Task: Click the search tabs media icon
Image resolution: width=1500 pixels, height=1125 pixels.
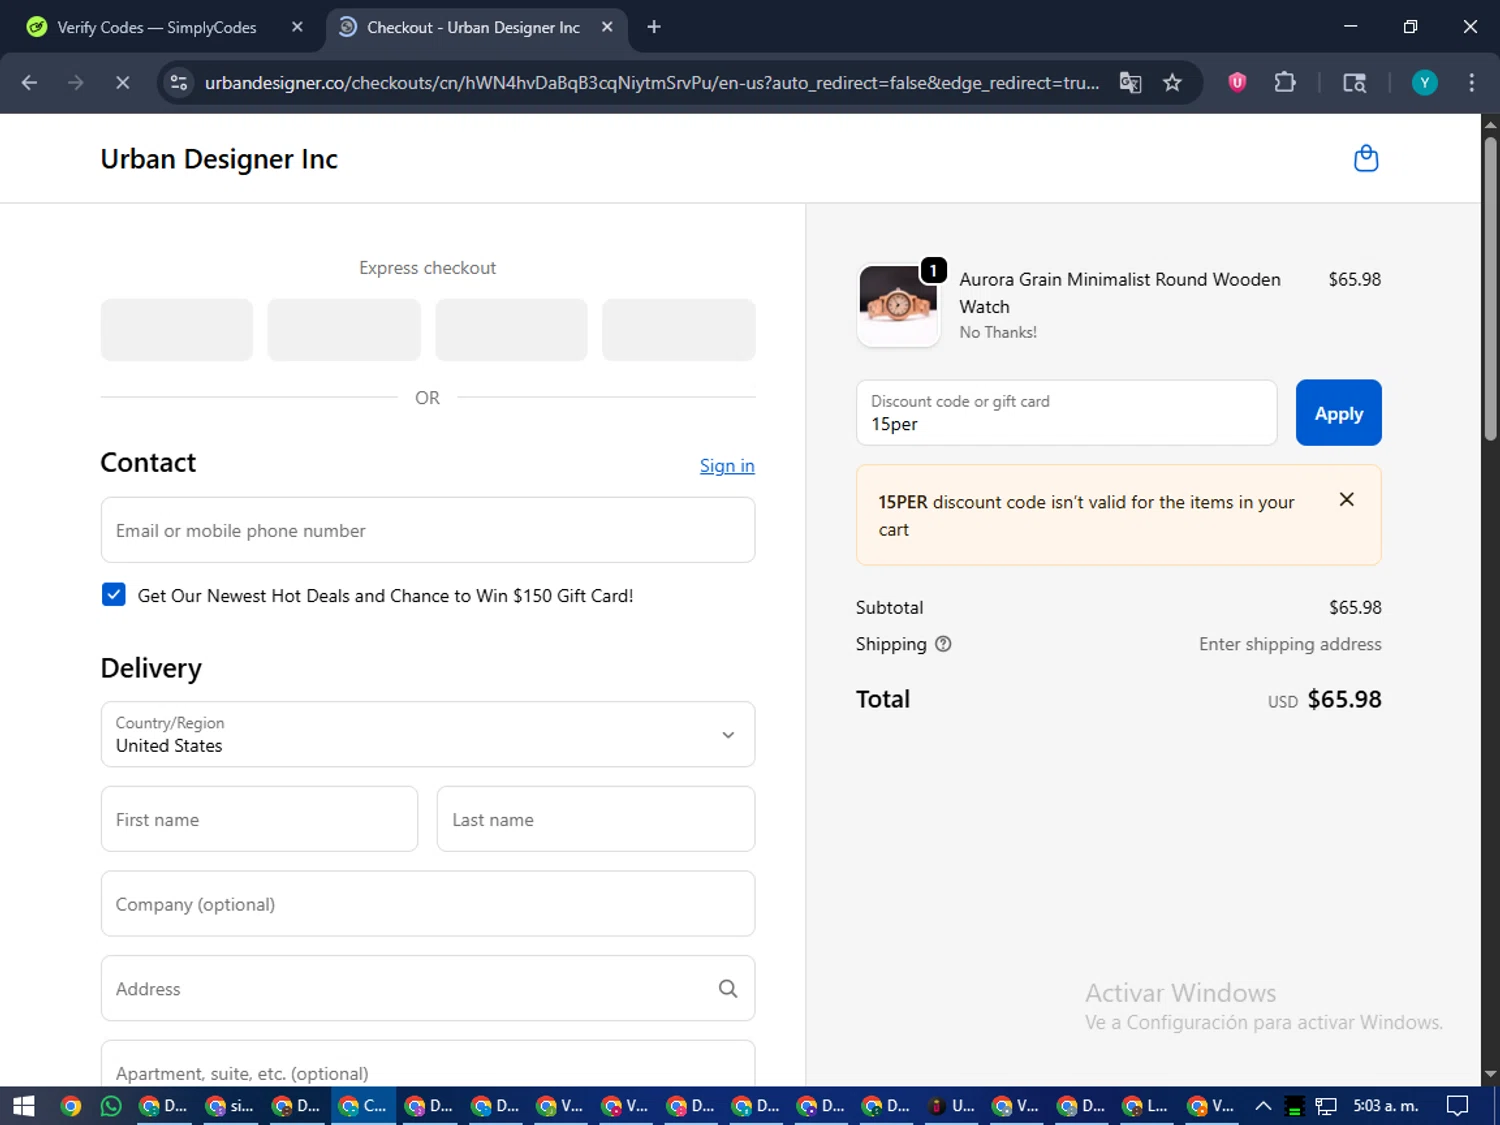Action: click(1354, 82)
